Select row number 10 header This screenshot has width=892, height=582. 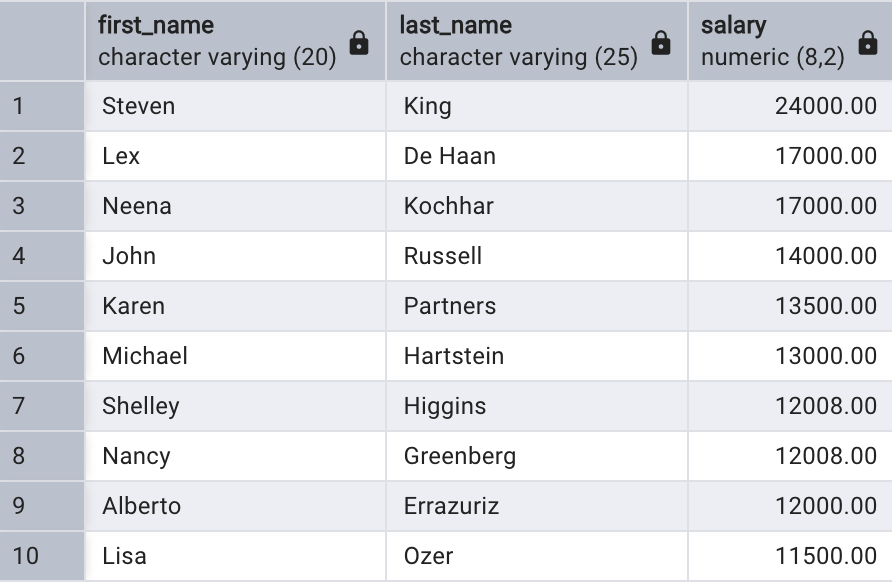pyautogui.click(x=42, y=556)
